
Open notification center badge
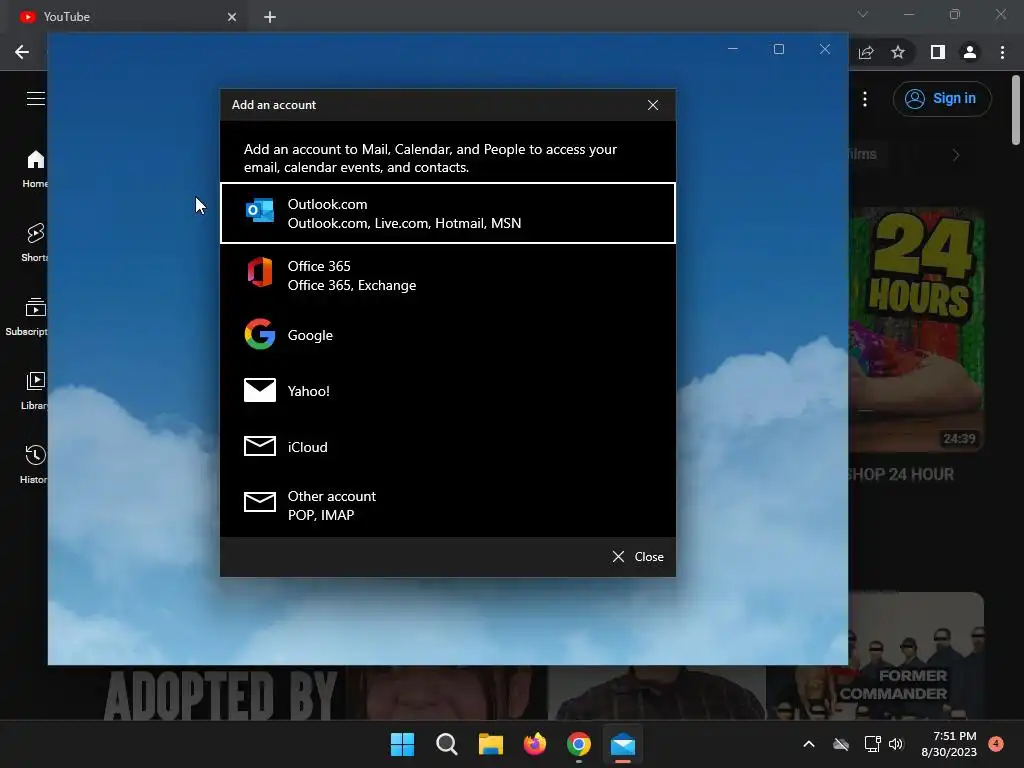pyautogui.click(x=996, y=743)
